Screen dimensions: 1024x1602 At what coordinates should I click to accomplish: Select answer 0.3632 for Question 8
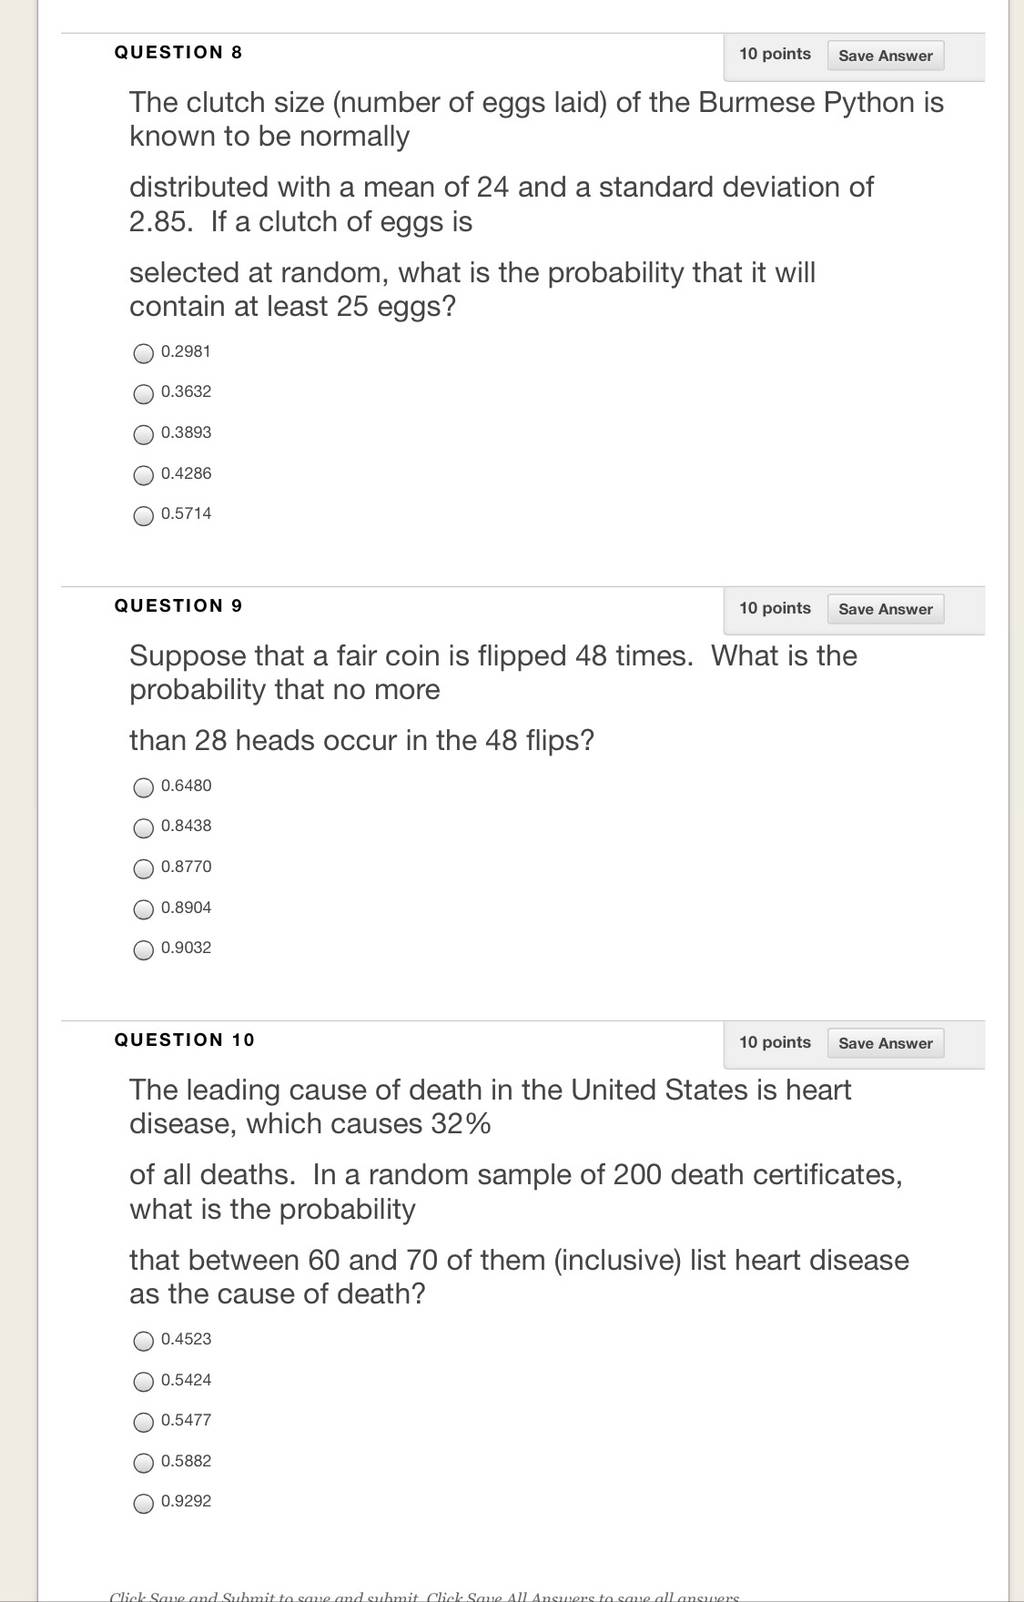tap(144, 394)
